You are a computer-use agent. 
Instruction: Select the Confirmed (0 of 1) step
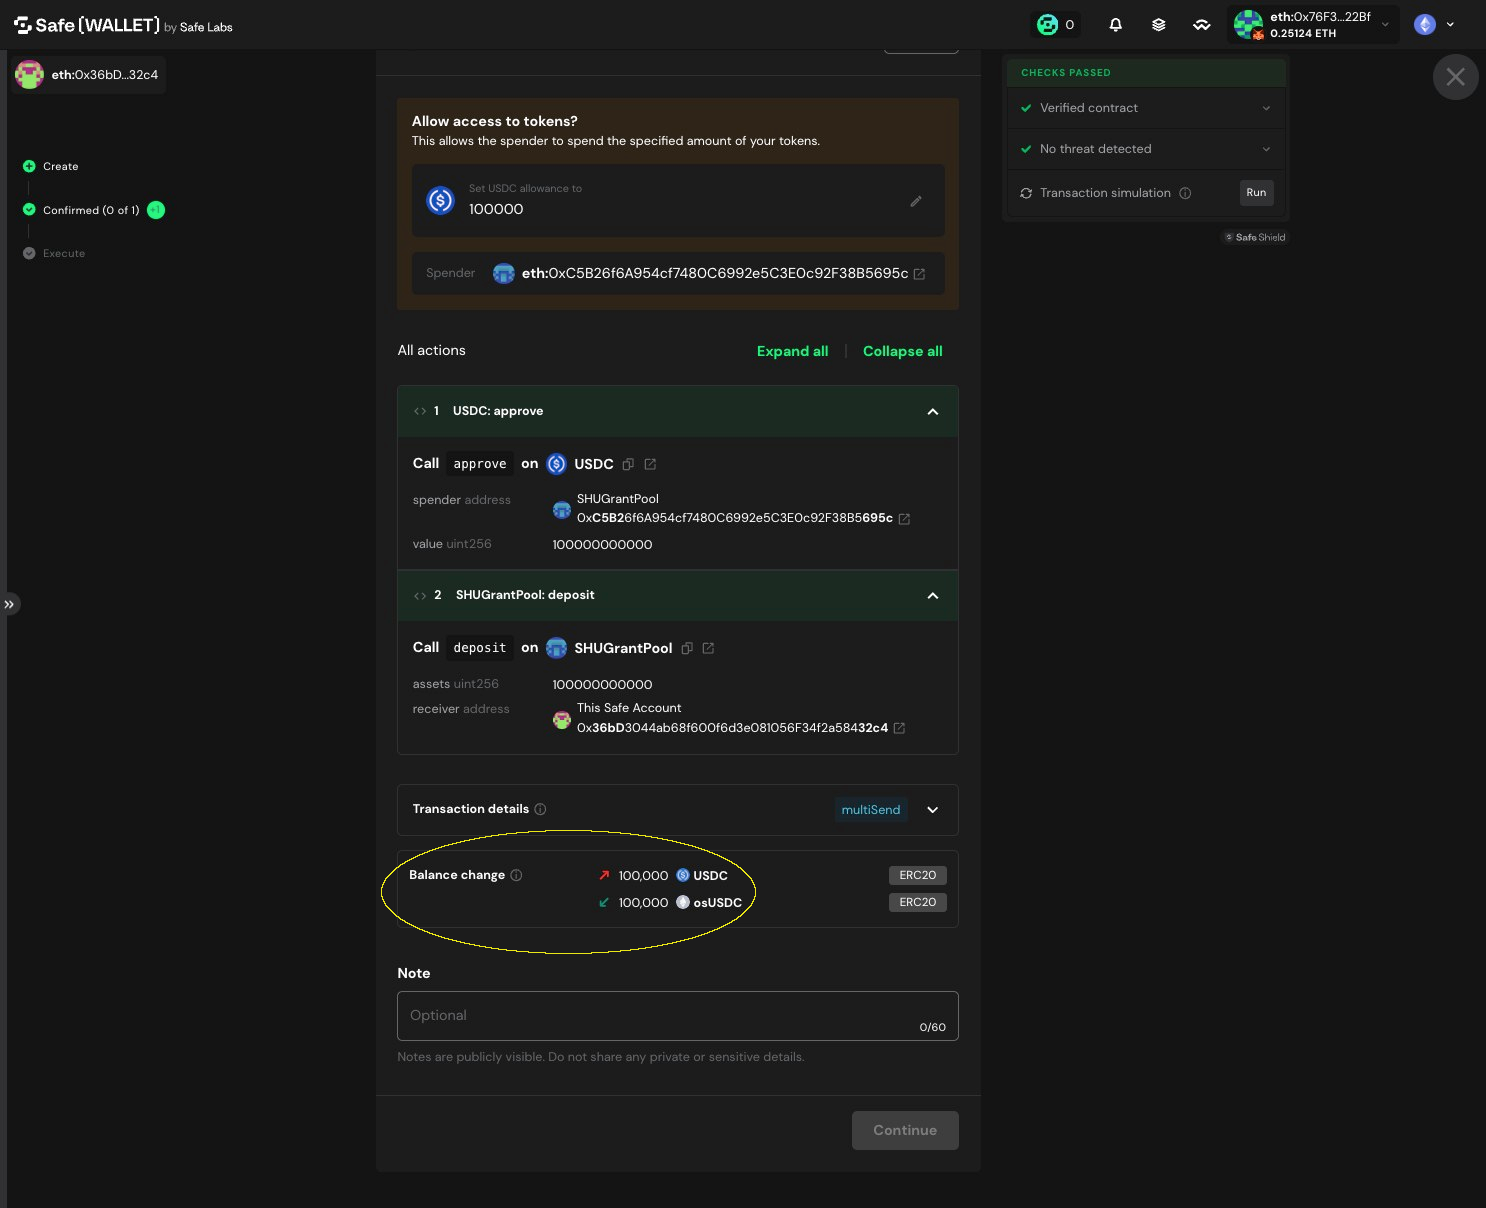click(x=81, y=210)
